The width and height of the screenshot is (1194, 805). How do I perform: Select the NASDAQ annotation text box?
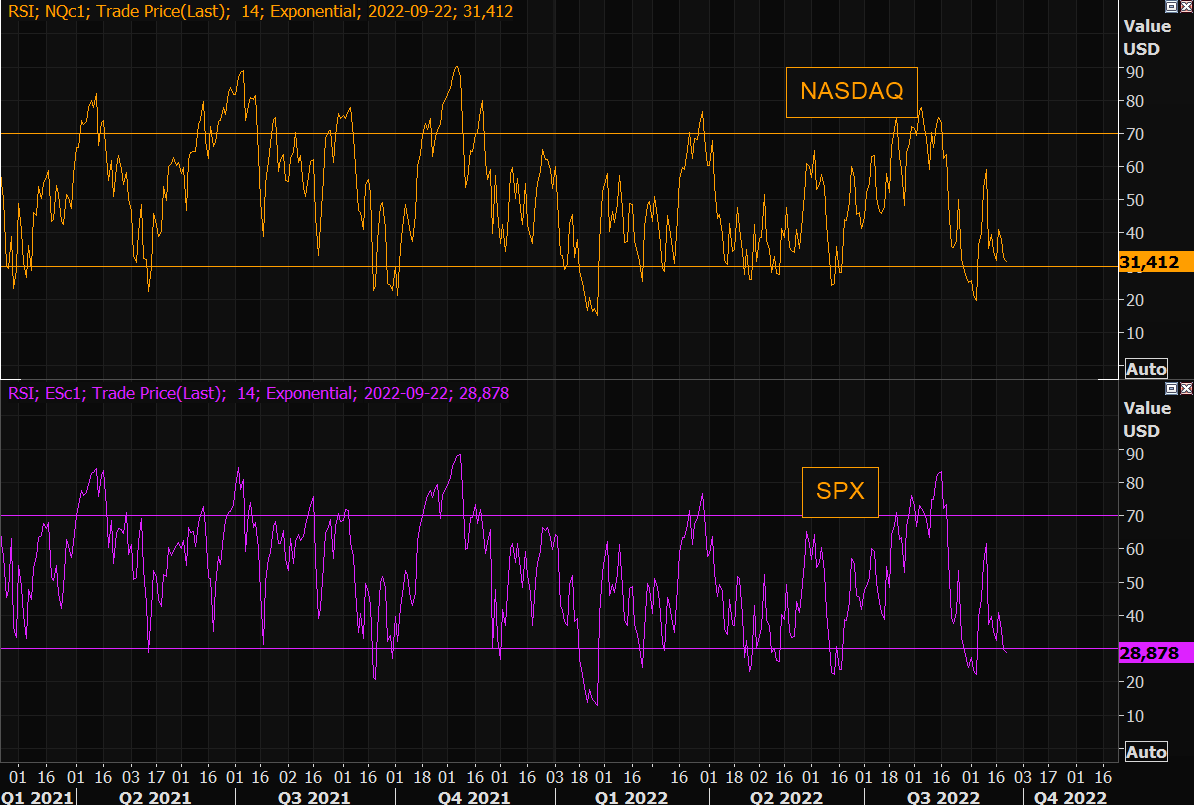(x=851, y=92)
